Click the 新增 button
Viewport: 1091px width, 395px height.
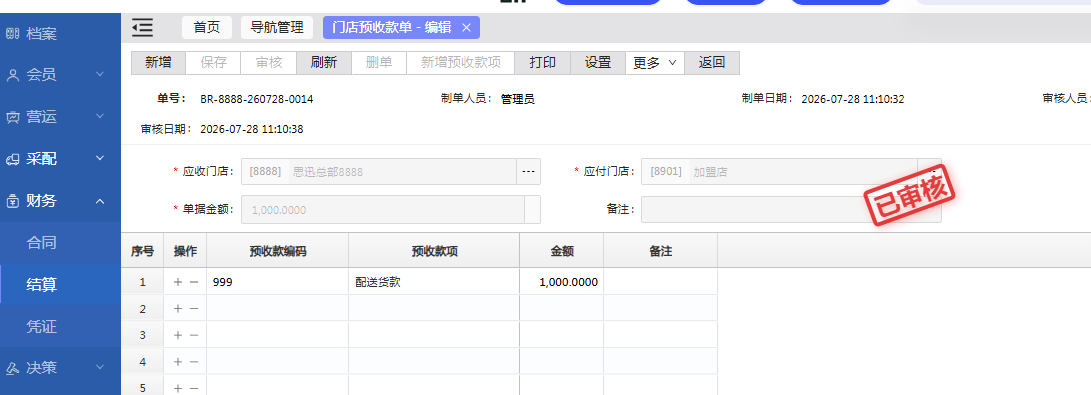pos(159,63)
